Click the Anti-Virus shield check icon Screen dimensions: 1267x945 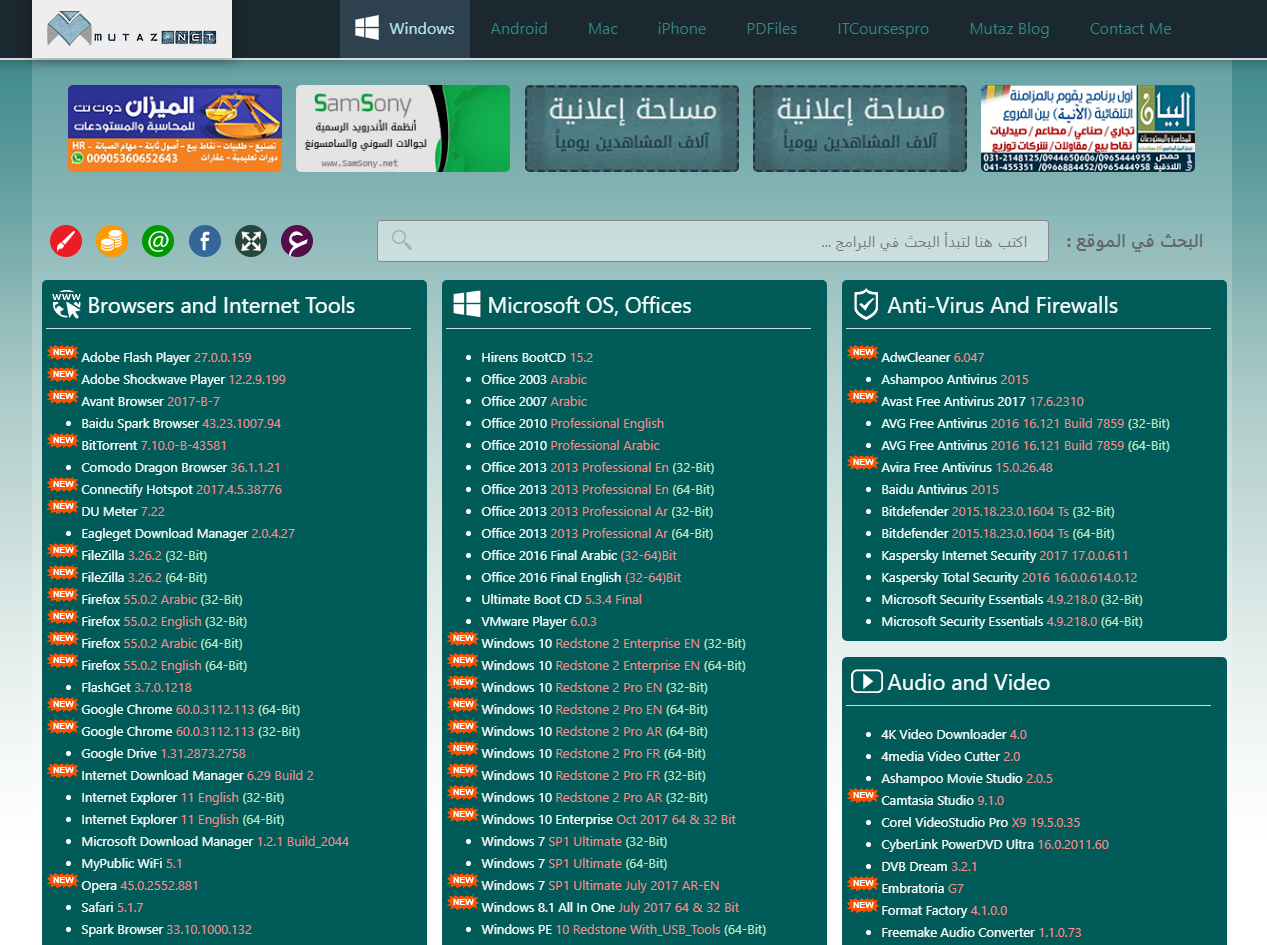tap(865, 305)
